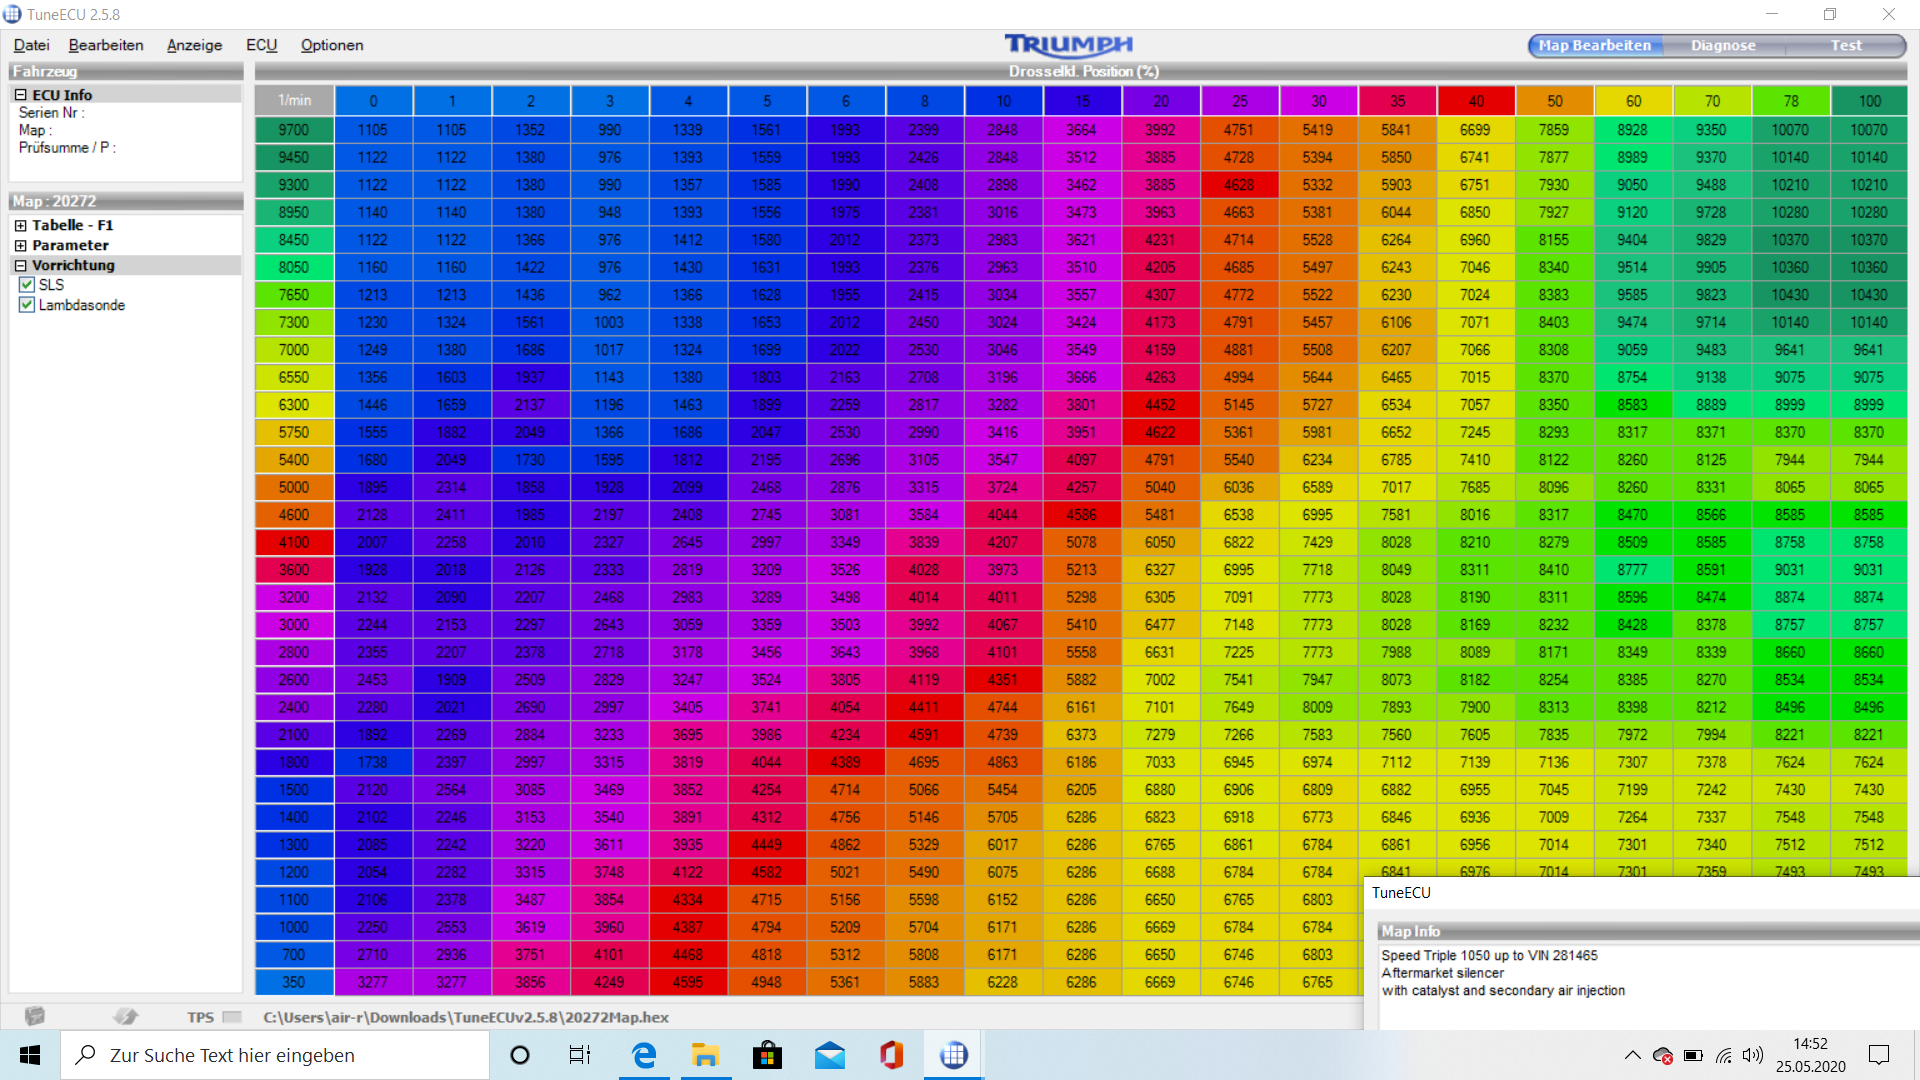Open Wi-Fi network tray icon
Image resolution: width=1920 pixels, height=1080 pixels.
tap(1723, 1055)
